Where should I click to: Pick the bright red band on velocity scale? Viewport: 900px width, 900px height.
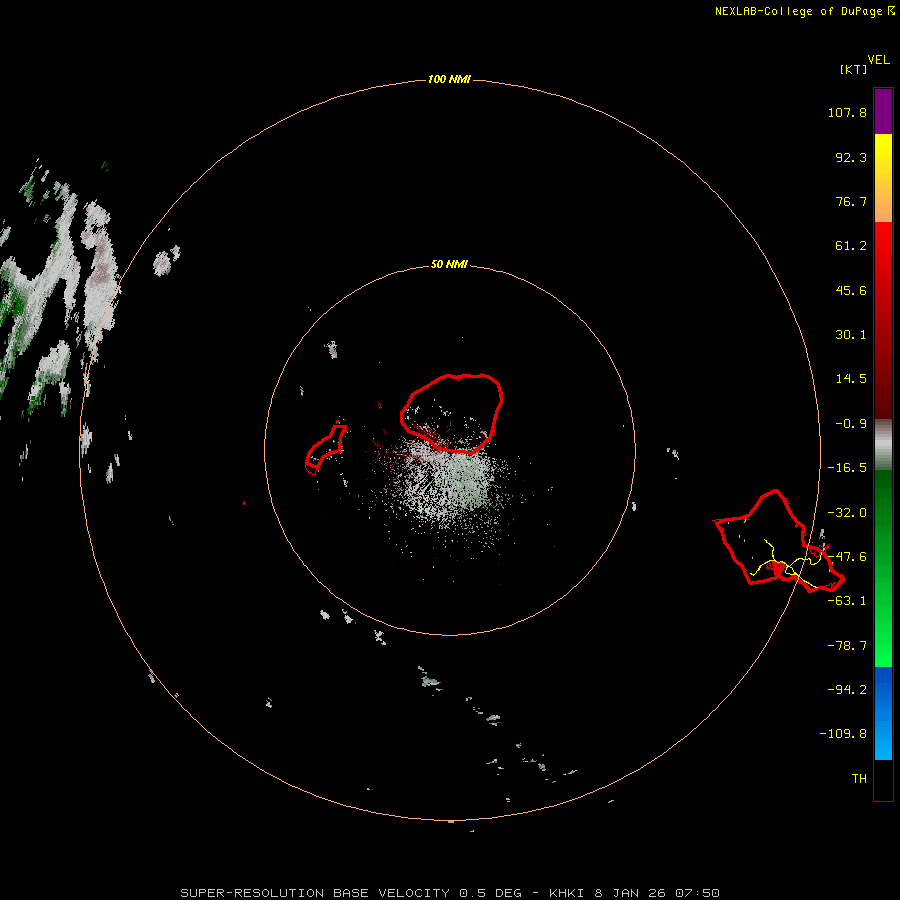(x=883, y=253)
